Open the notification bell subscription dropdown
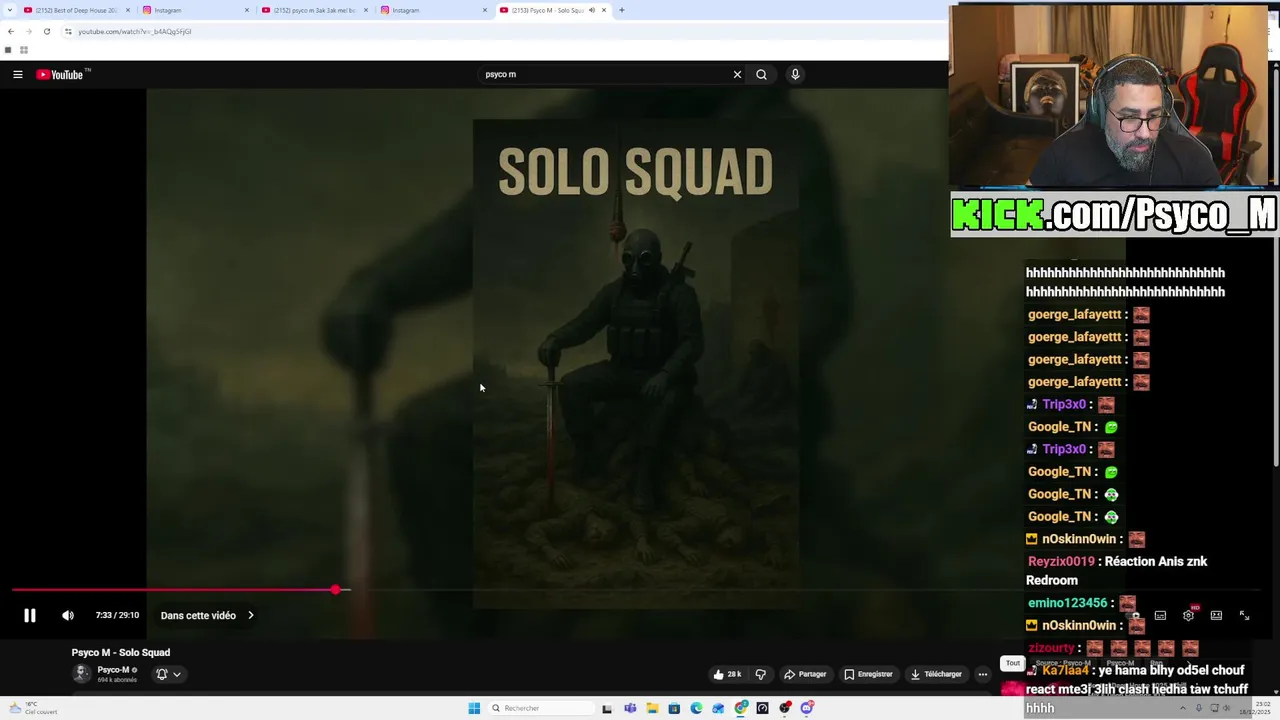The height and width of the screenshot is (720, 1280). 168,674
